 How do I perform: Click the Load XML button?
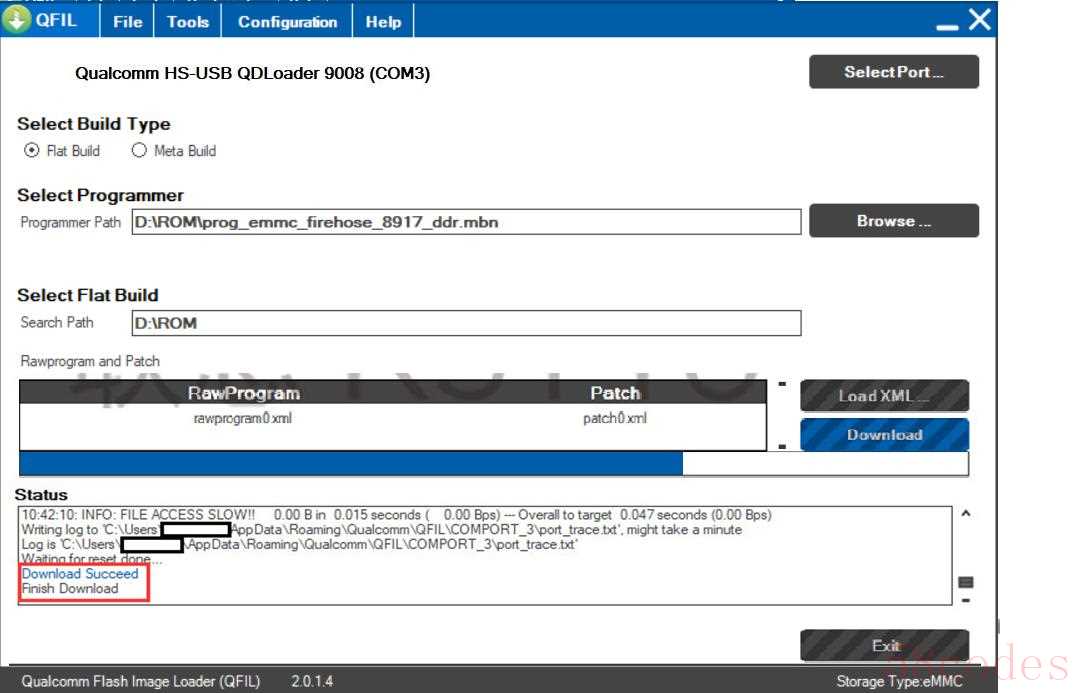click(884, 396)
